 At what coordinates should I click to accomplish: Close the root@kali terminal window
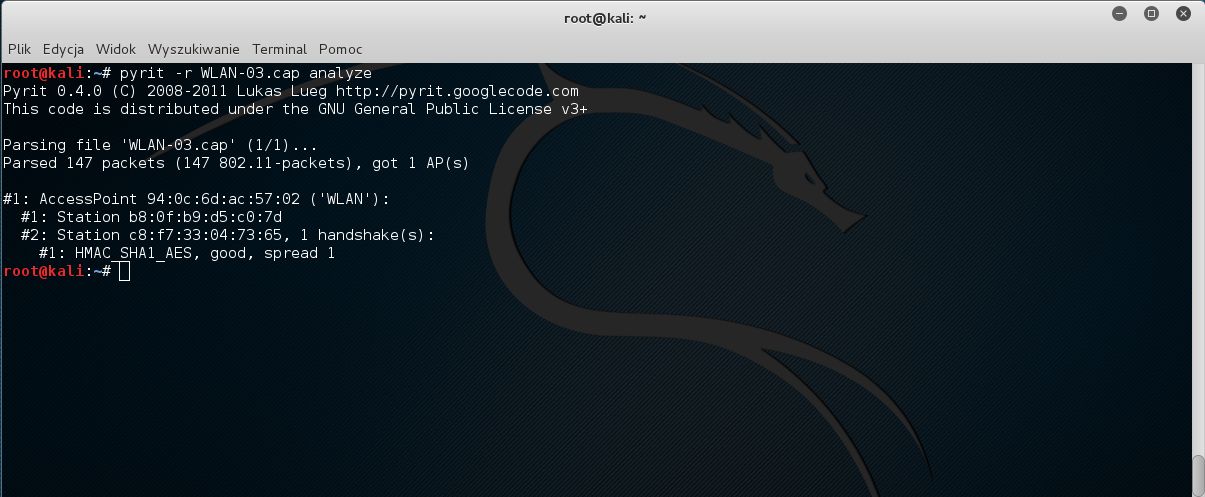click(1183, 14)
